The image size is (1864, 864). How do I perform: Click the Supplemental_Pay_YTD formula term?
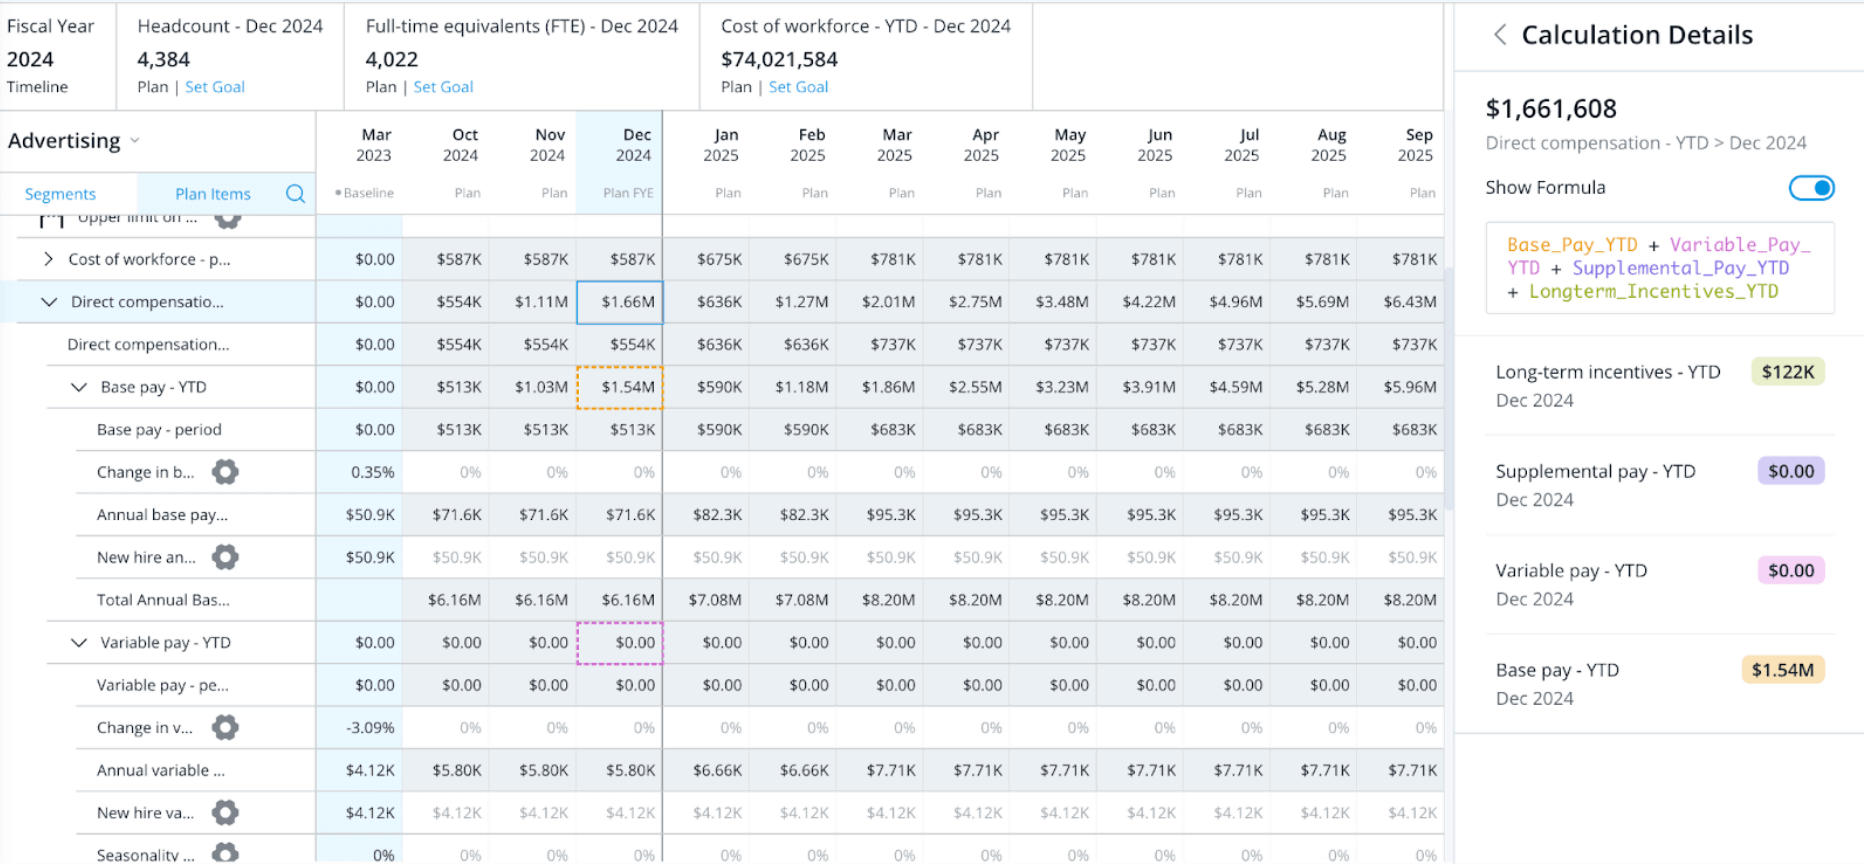click(1680, 268)
